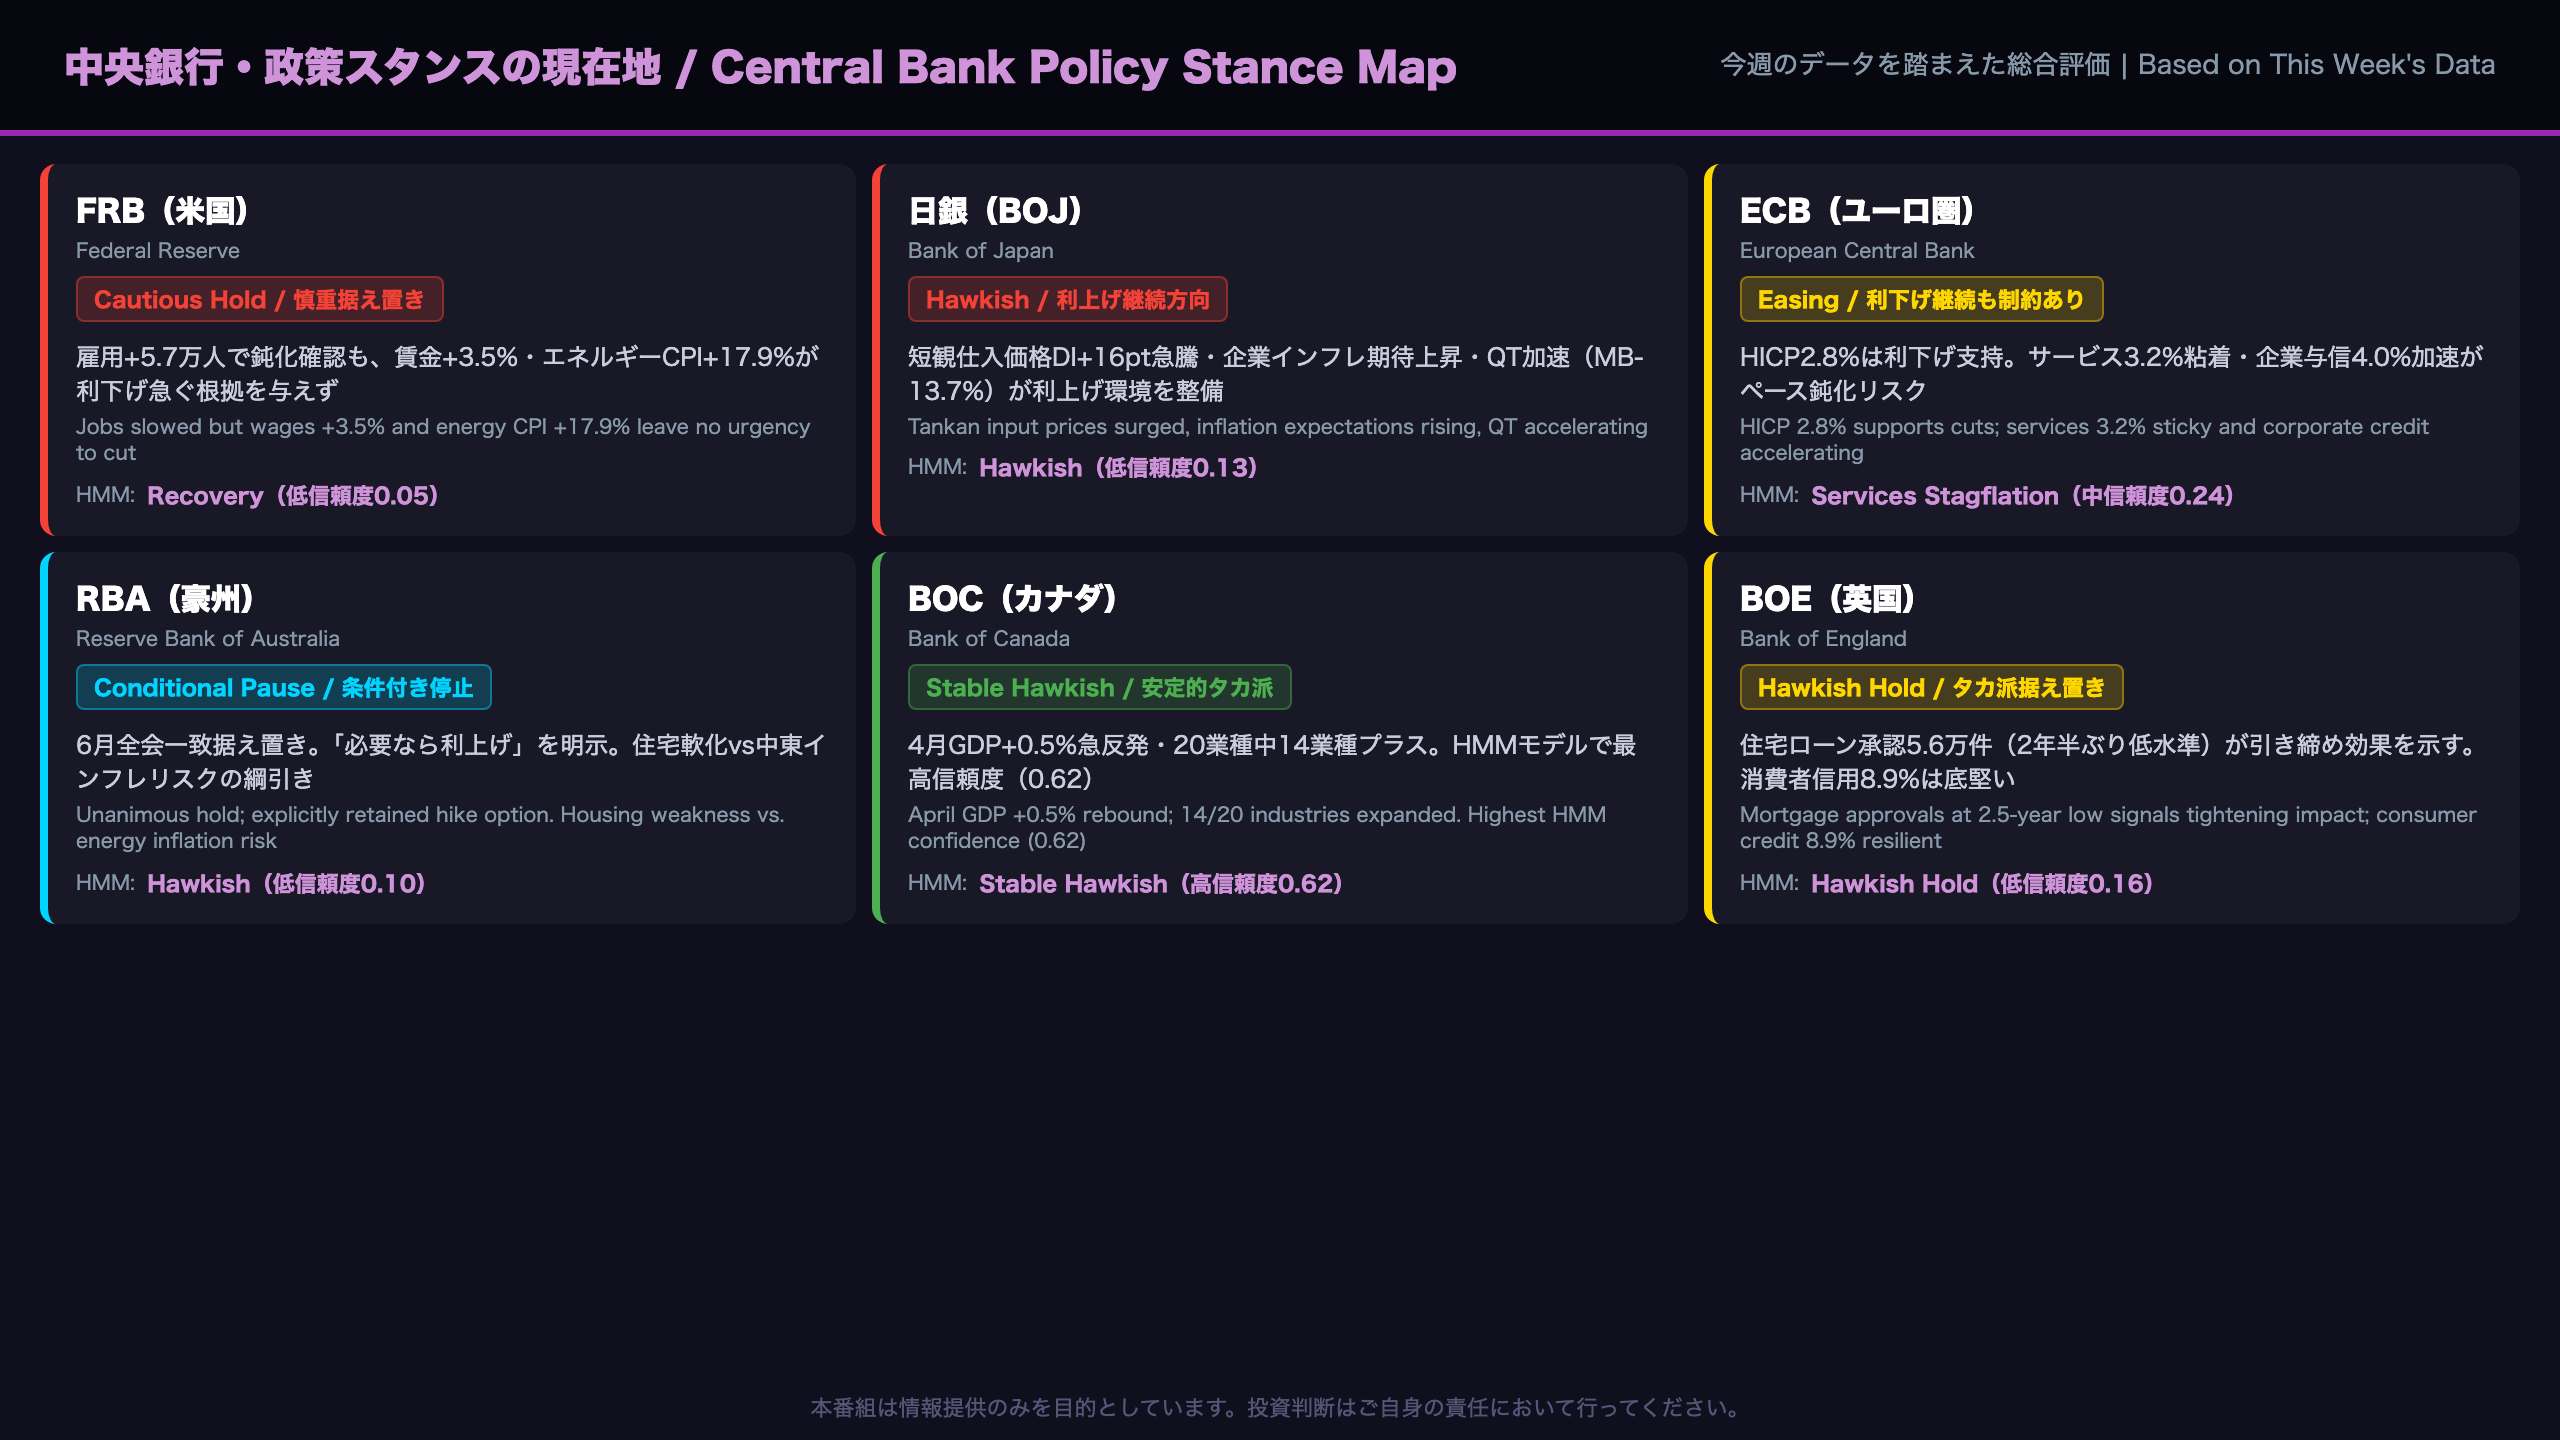Click the main title 'Central Bank Policy Stance Map'
The width and height of the screenshot is (2560, 1440).
click(x=1083, y=67)
